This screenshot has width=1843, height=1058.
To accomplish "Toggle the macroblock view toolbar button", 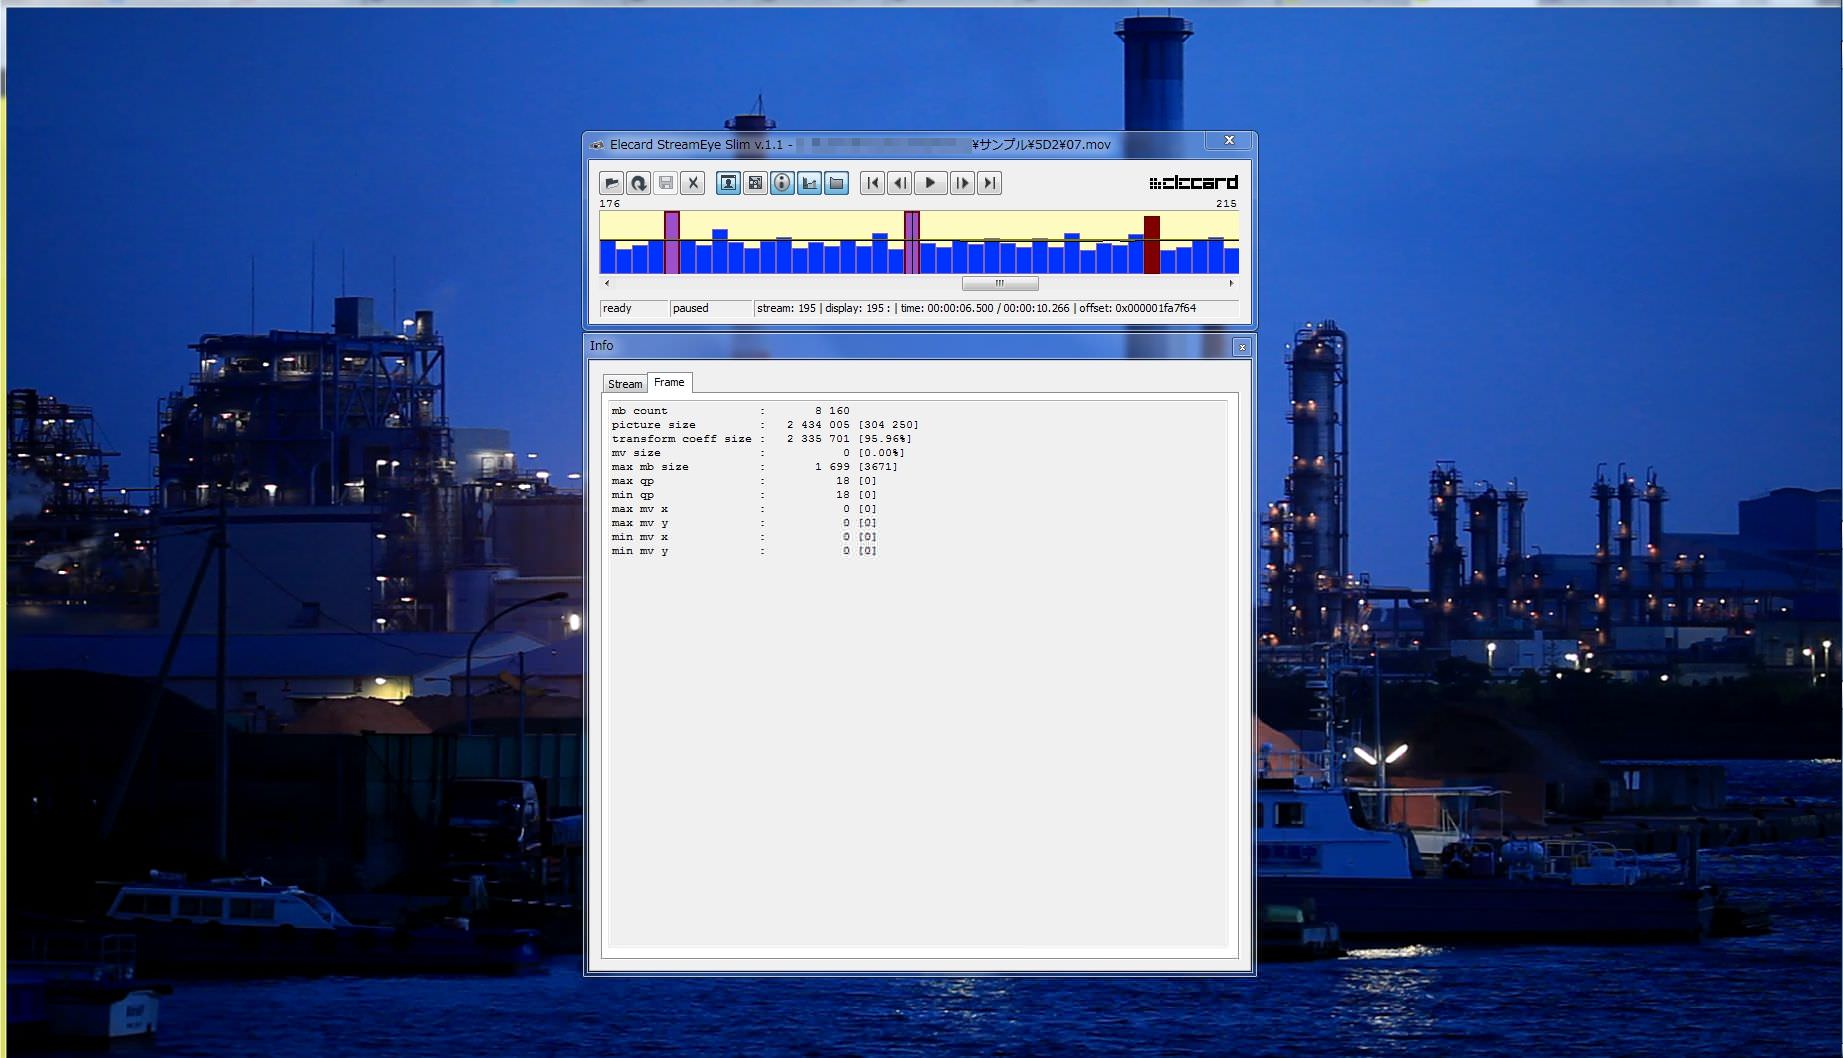I will [755, 183].
